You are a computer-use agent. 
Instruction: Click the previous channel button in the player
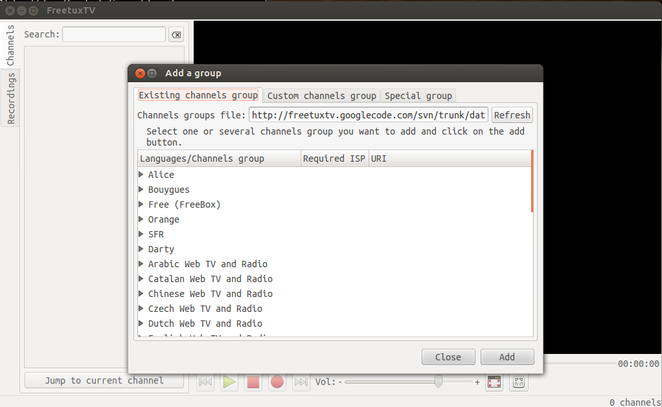pos(206,382)
